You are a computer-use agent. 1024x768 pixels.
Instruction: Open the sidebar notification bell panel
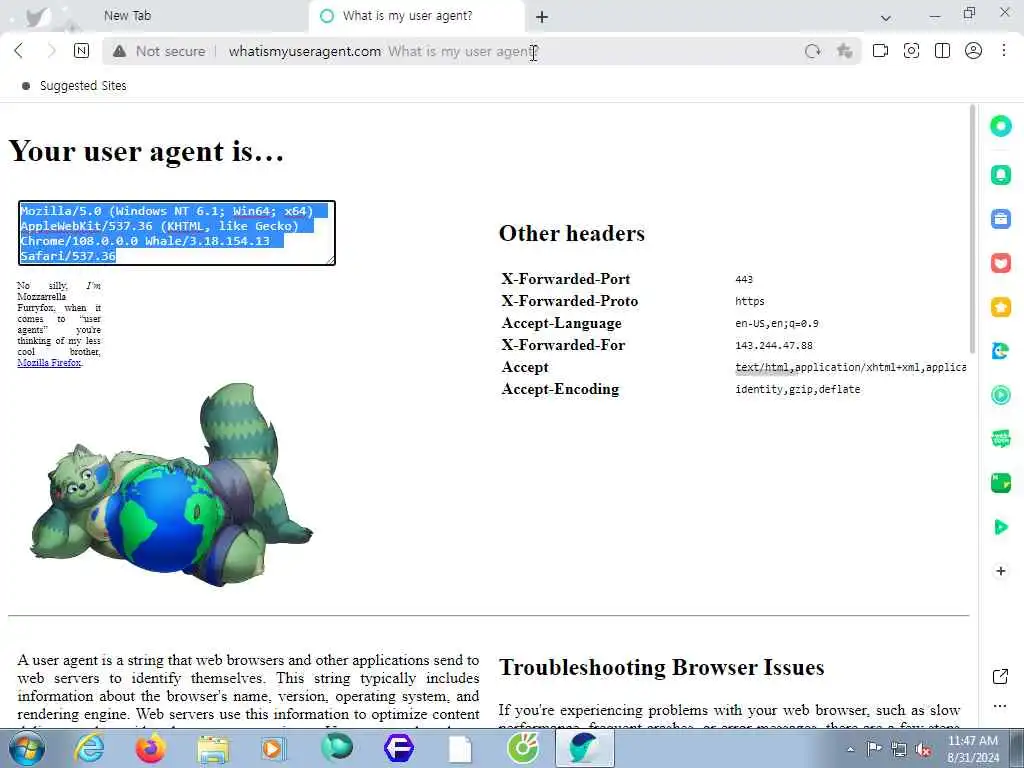1000,174
